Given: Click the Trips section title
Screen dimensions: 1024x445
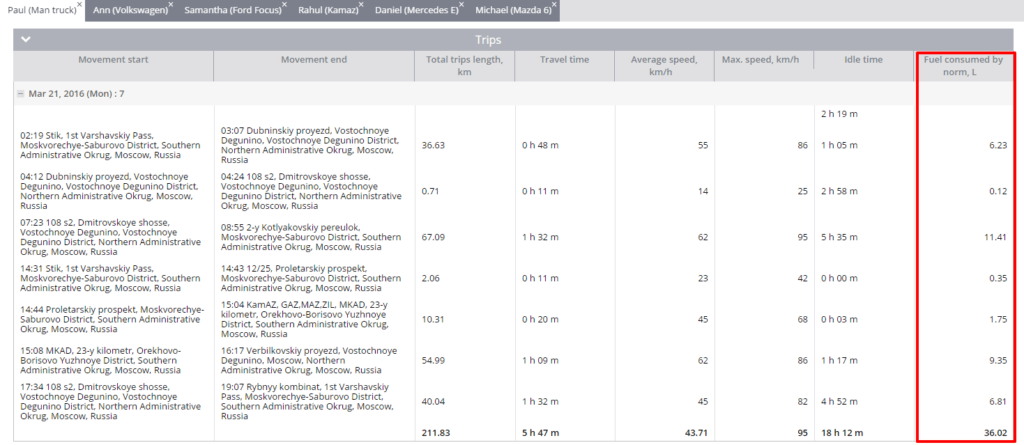Looking at the screenshot, I should [x=488, y=40].
